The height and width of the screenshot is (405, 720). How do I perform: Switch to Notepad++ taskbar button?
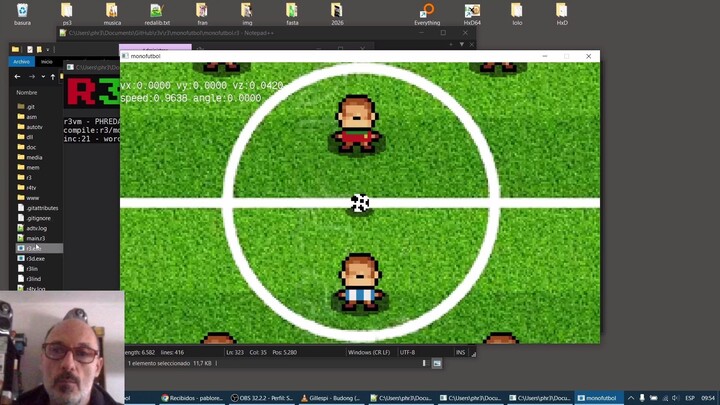coord(400,398)
